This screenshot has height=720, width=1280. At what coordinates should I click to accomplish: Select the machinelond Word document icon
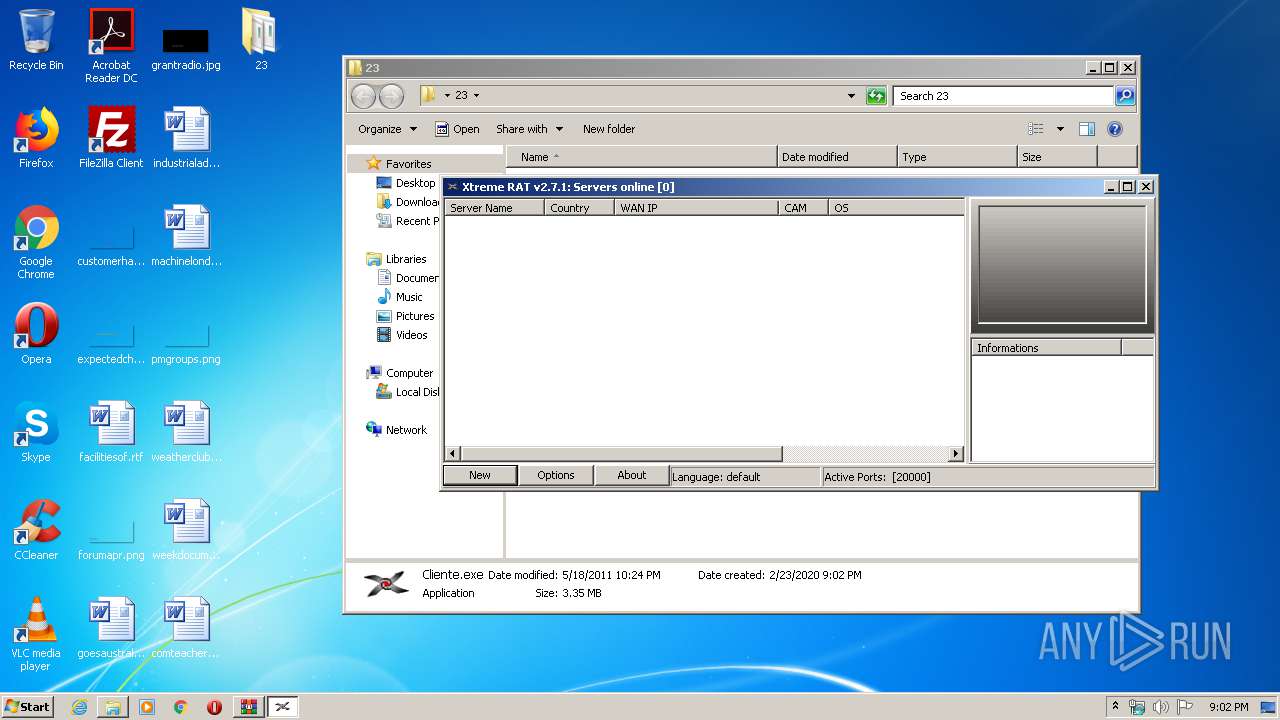coord(186,236)
